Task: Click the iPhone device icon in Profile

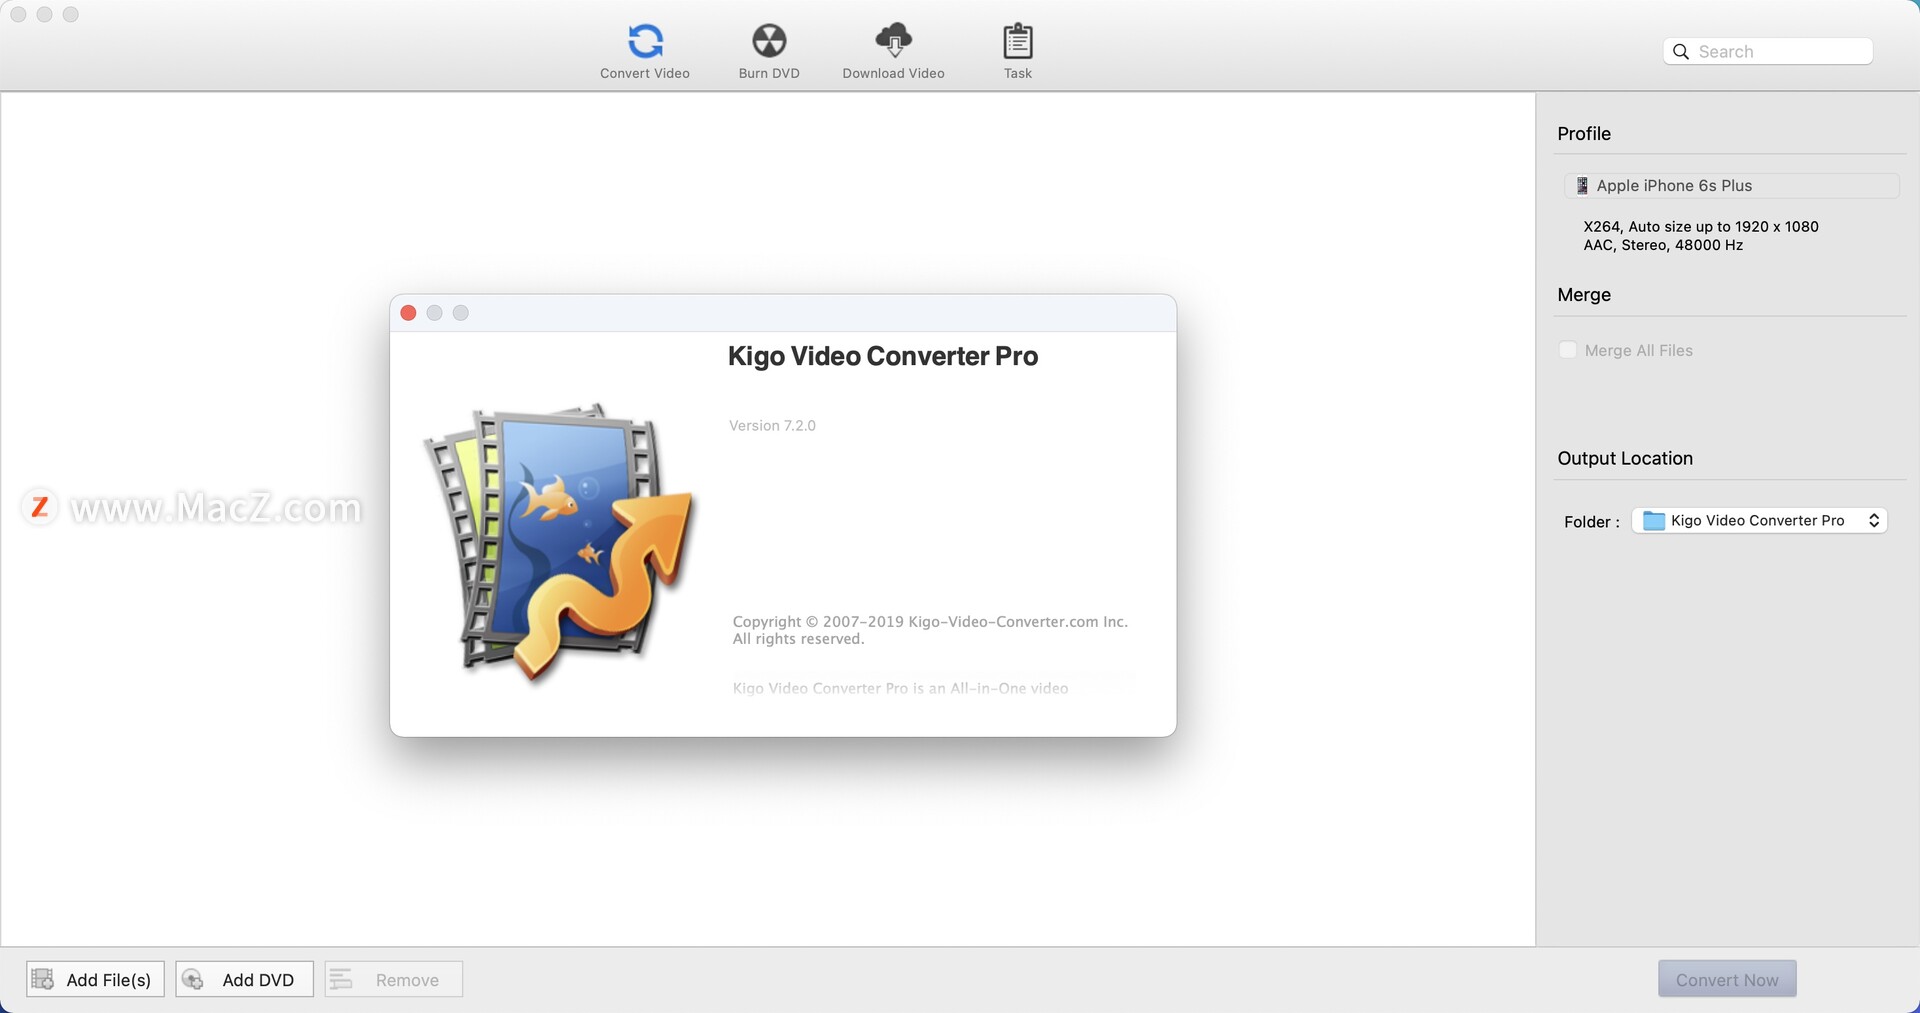Action: [1582, 185]
